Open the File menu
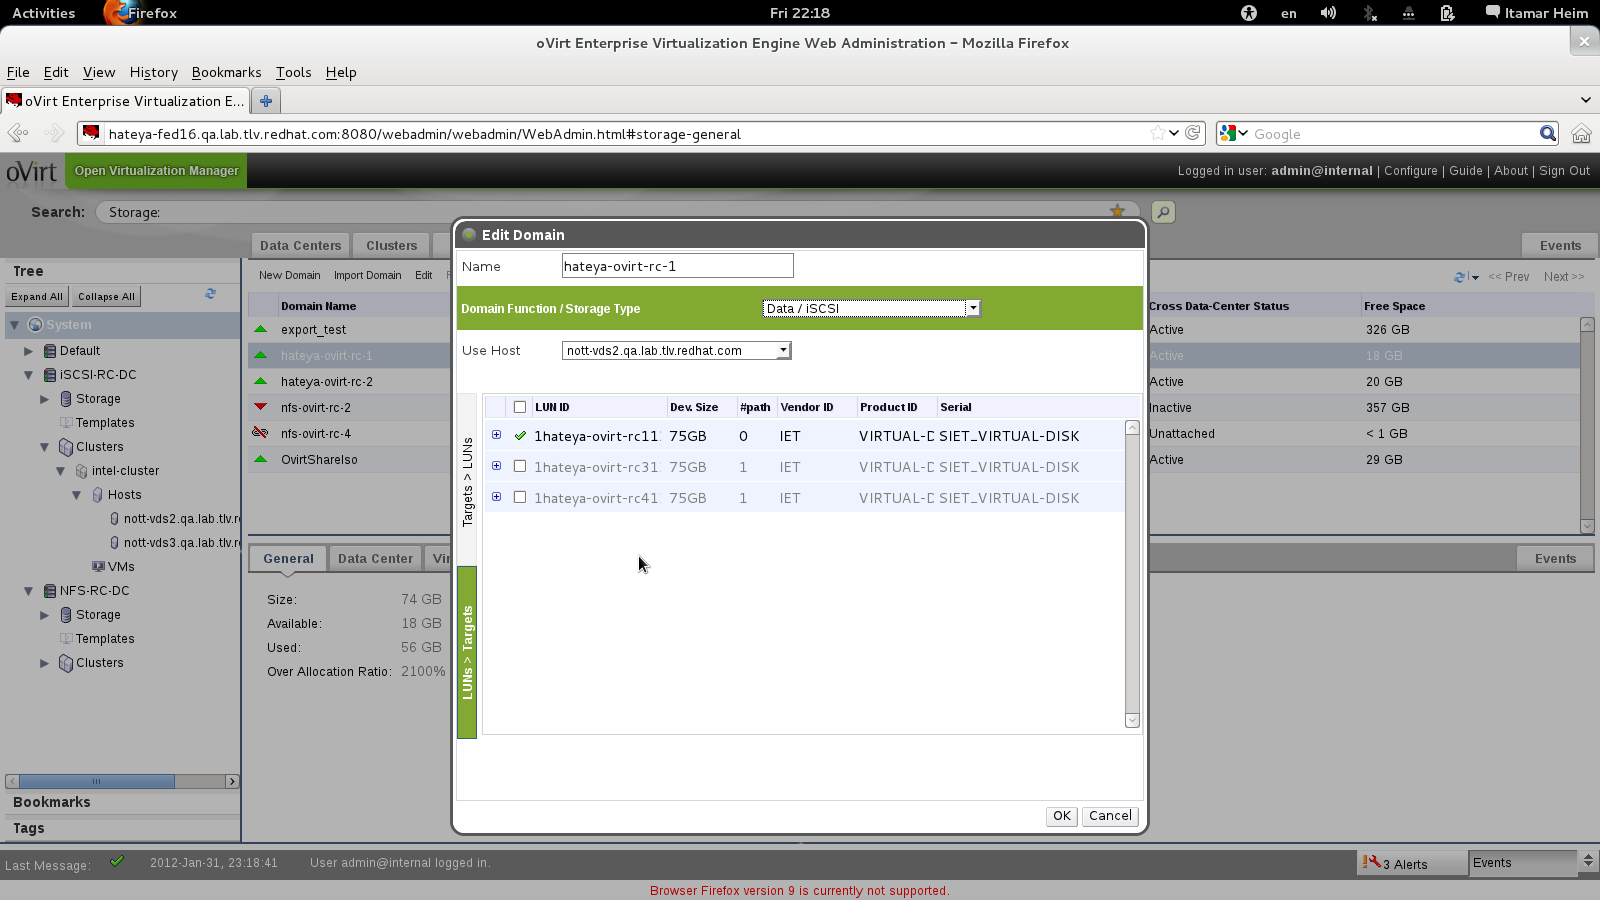 pos(18,72)
